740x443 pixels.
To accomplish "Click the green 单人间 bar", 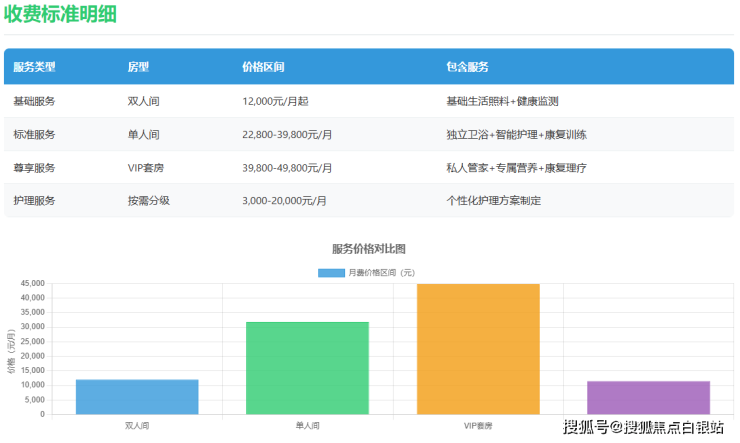I will click(x=307, y=367).
